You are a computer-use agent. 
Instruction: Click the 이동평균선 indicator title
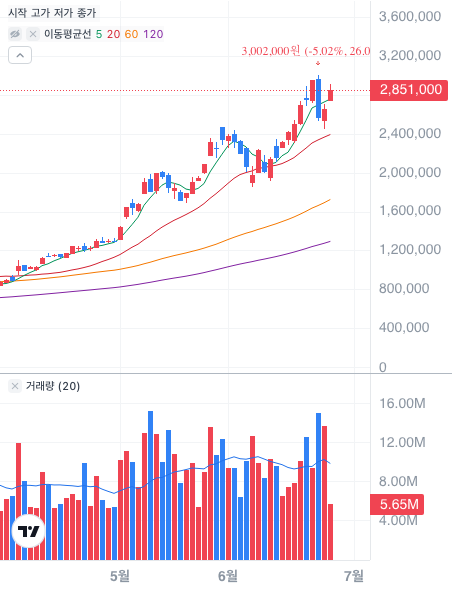click(68, 34)
